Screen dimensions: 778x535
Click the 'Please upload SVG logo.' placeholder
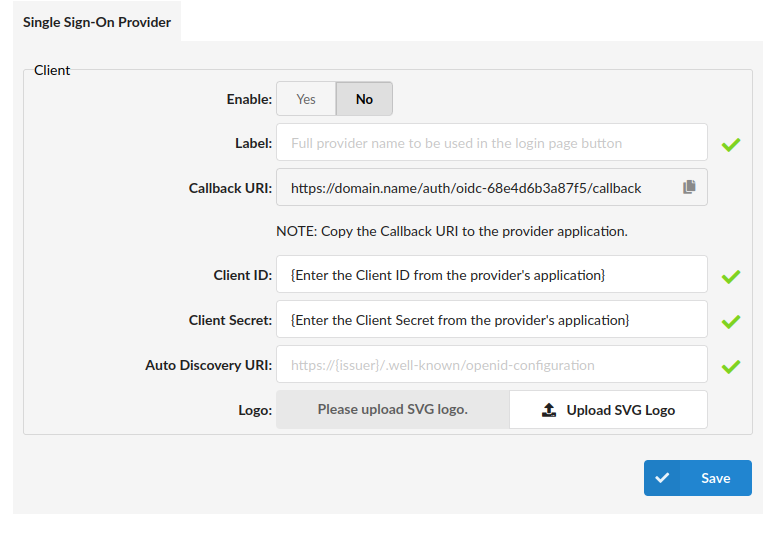(x=392, y=410)
